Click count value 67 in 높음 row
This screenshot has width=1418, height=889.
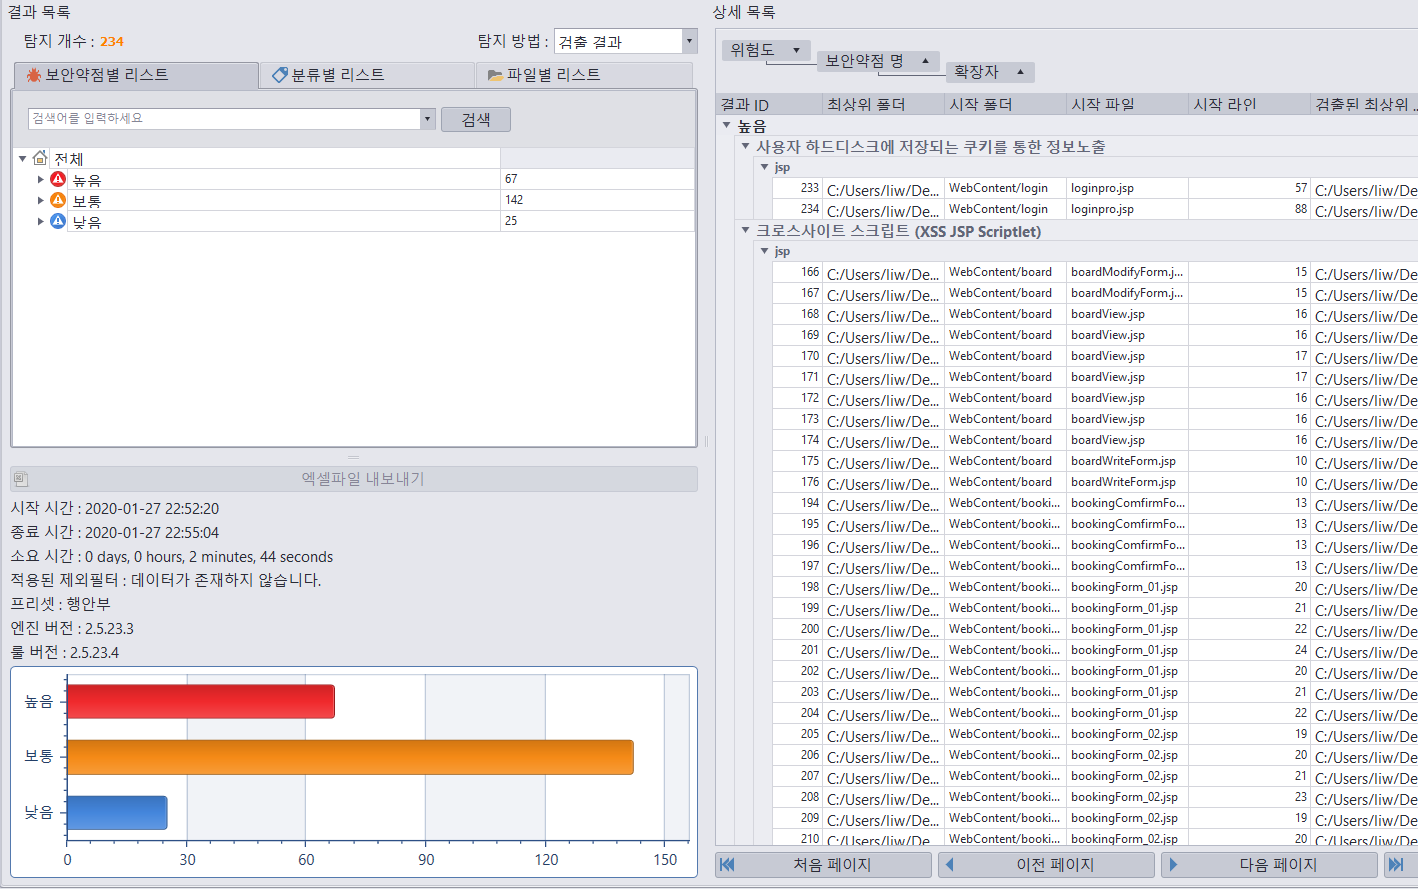511,179
